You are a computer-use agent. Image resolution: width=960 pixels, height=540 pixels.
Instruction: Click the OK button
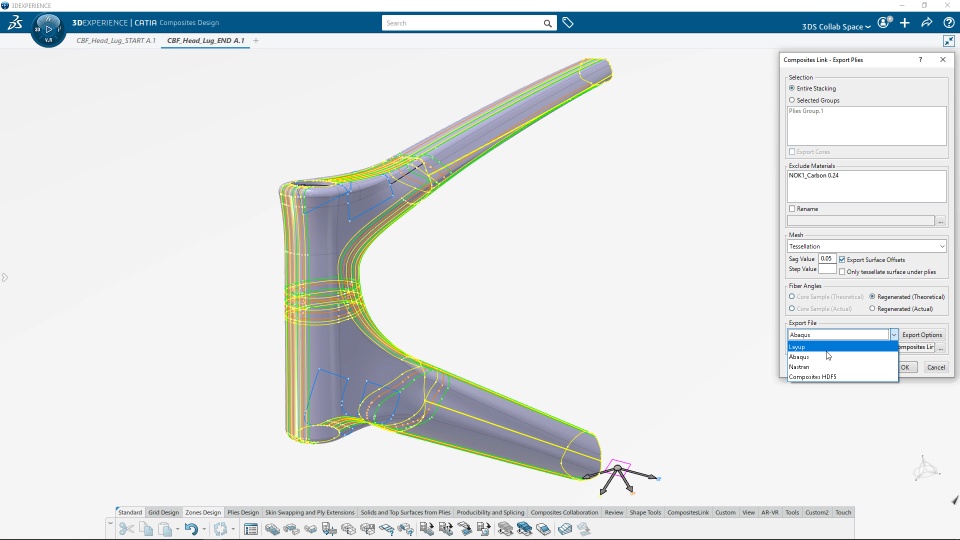906,367
